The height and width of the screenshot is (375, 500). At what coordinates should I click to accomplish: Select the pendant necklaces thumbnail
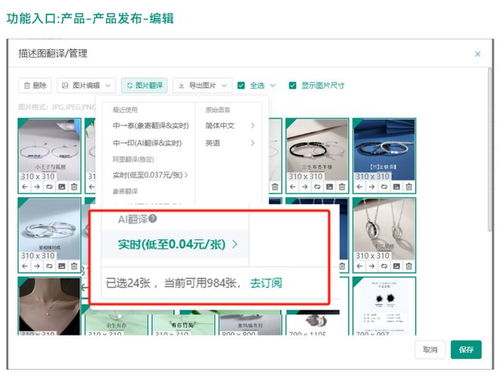[x=384, y=228]
